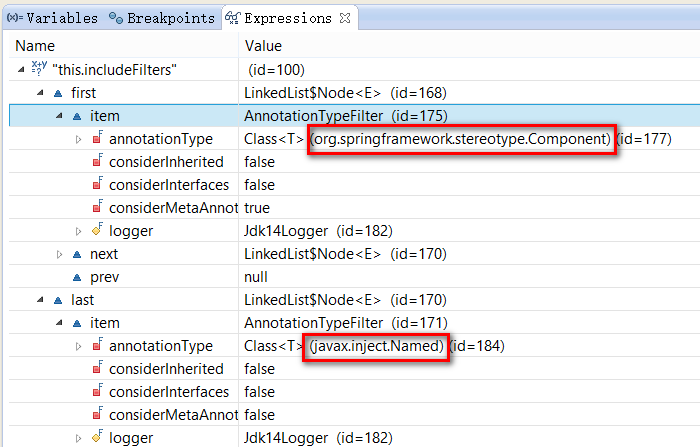The width and height of the screenshot is (700, 447).
Task: Click the blue icon of item id=171
Action: tap(77, 323)
